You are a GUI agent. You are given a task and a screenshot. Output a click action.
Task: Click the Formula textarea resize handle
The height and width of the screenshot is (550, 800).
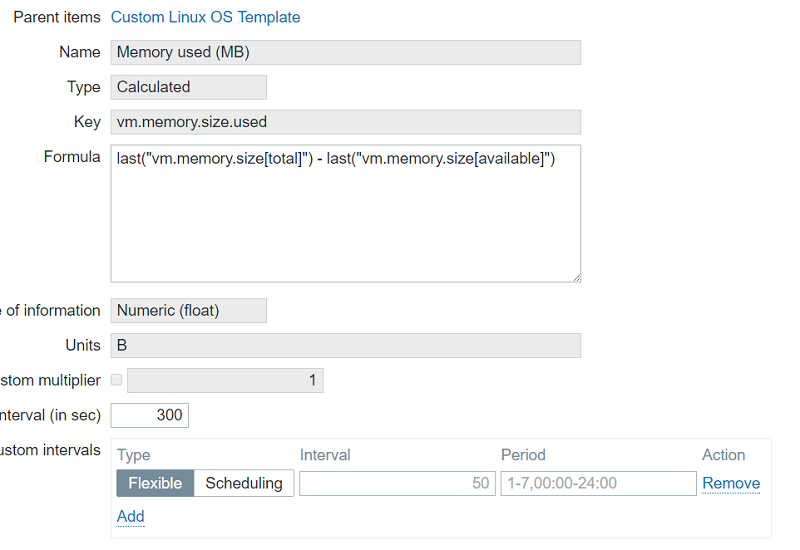[x=576, y=277]
